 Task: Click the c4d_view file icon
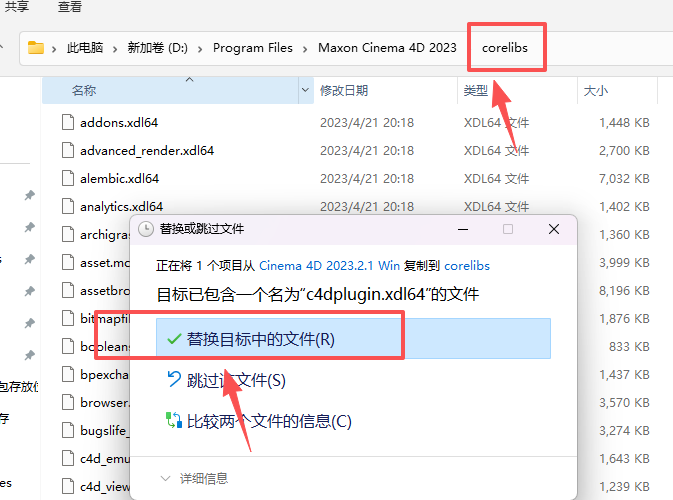[x=68, y=486]
